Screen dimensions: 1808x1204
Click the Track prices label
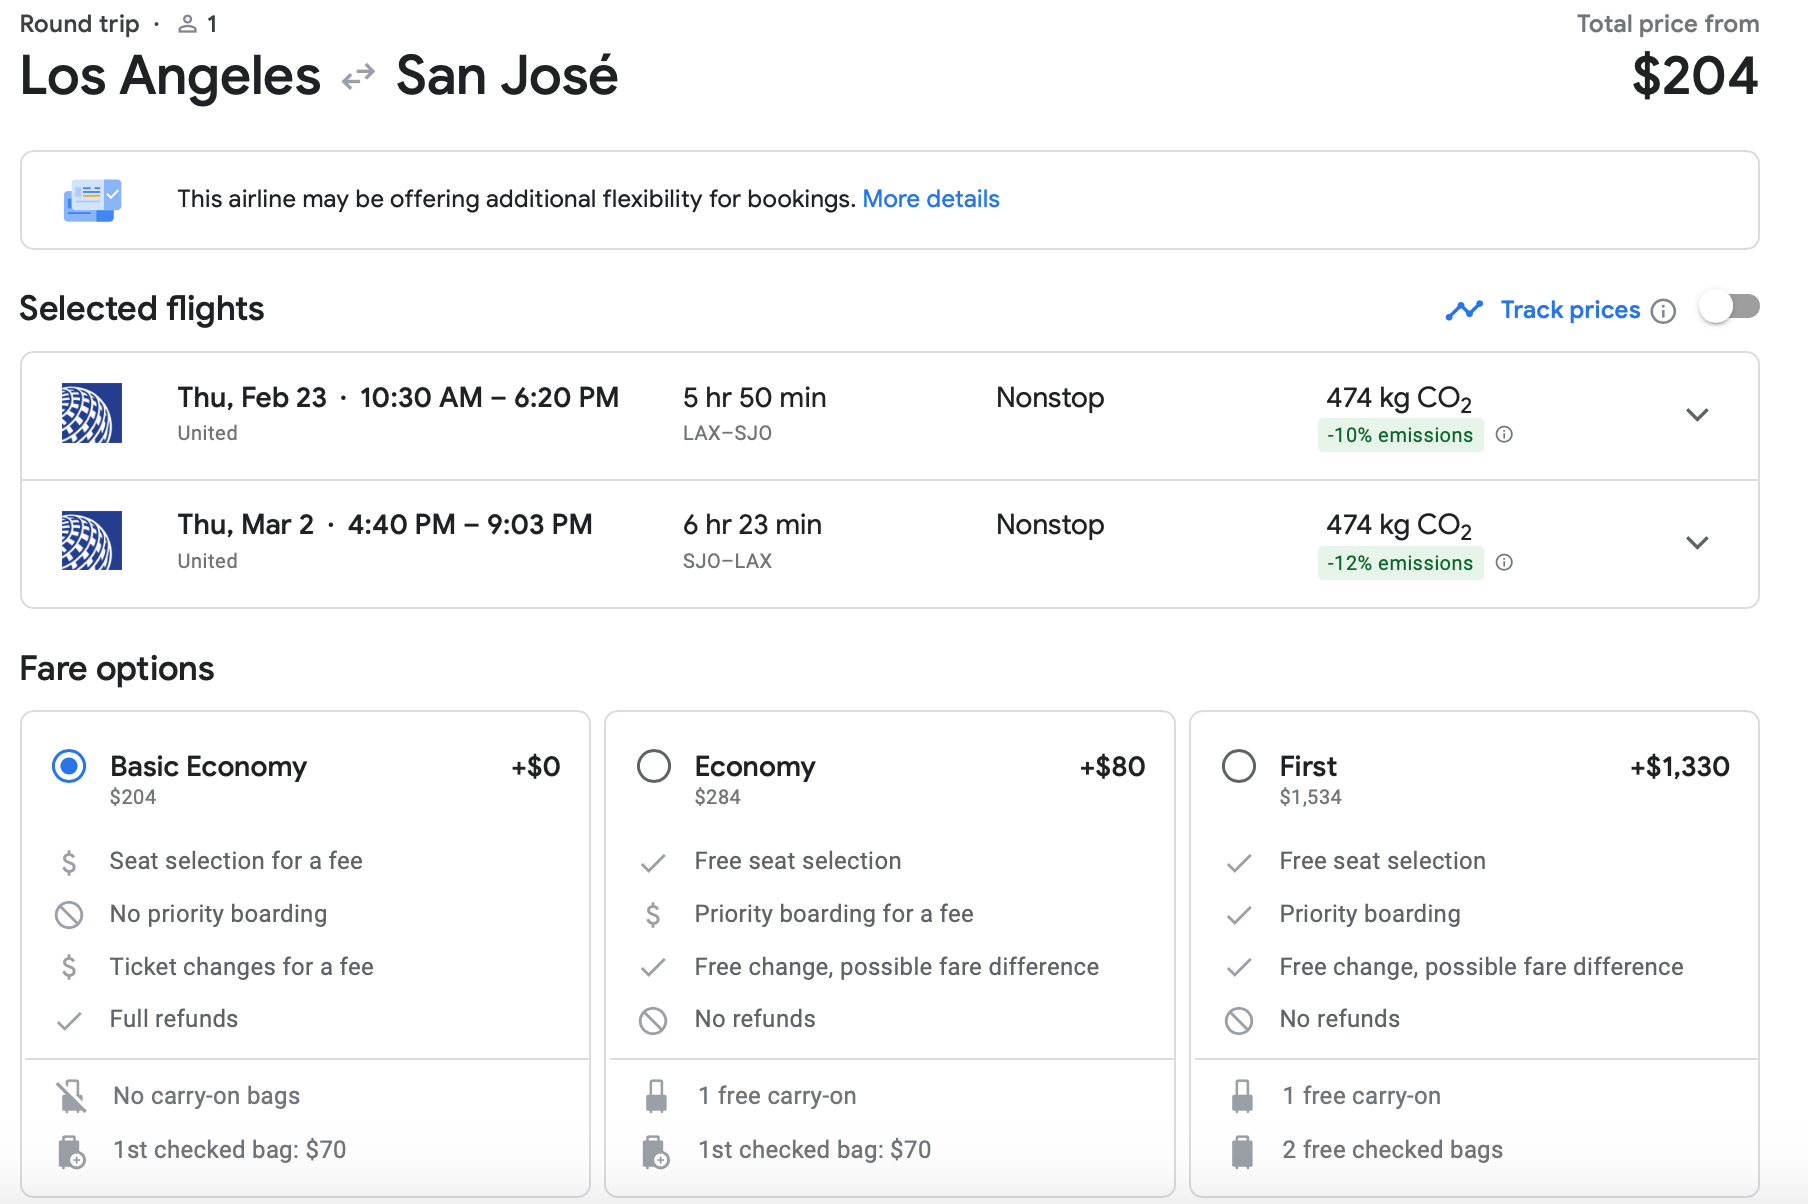pos(1570,310)
